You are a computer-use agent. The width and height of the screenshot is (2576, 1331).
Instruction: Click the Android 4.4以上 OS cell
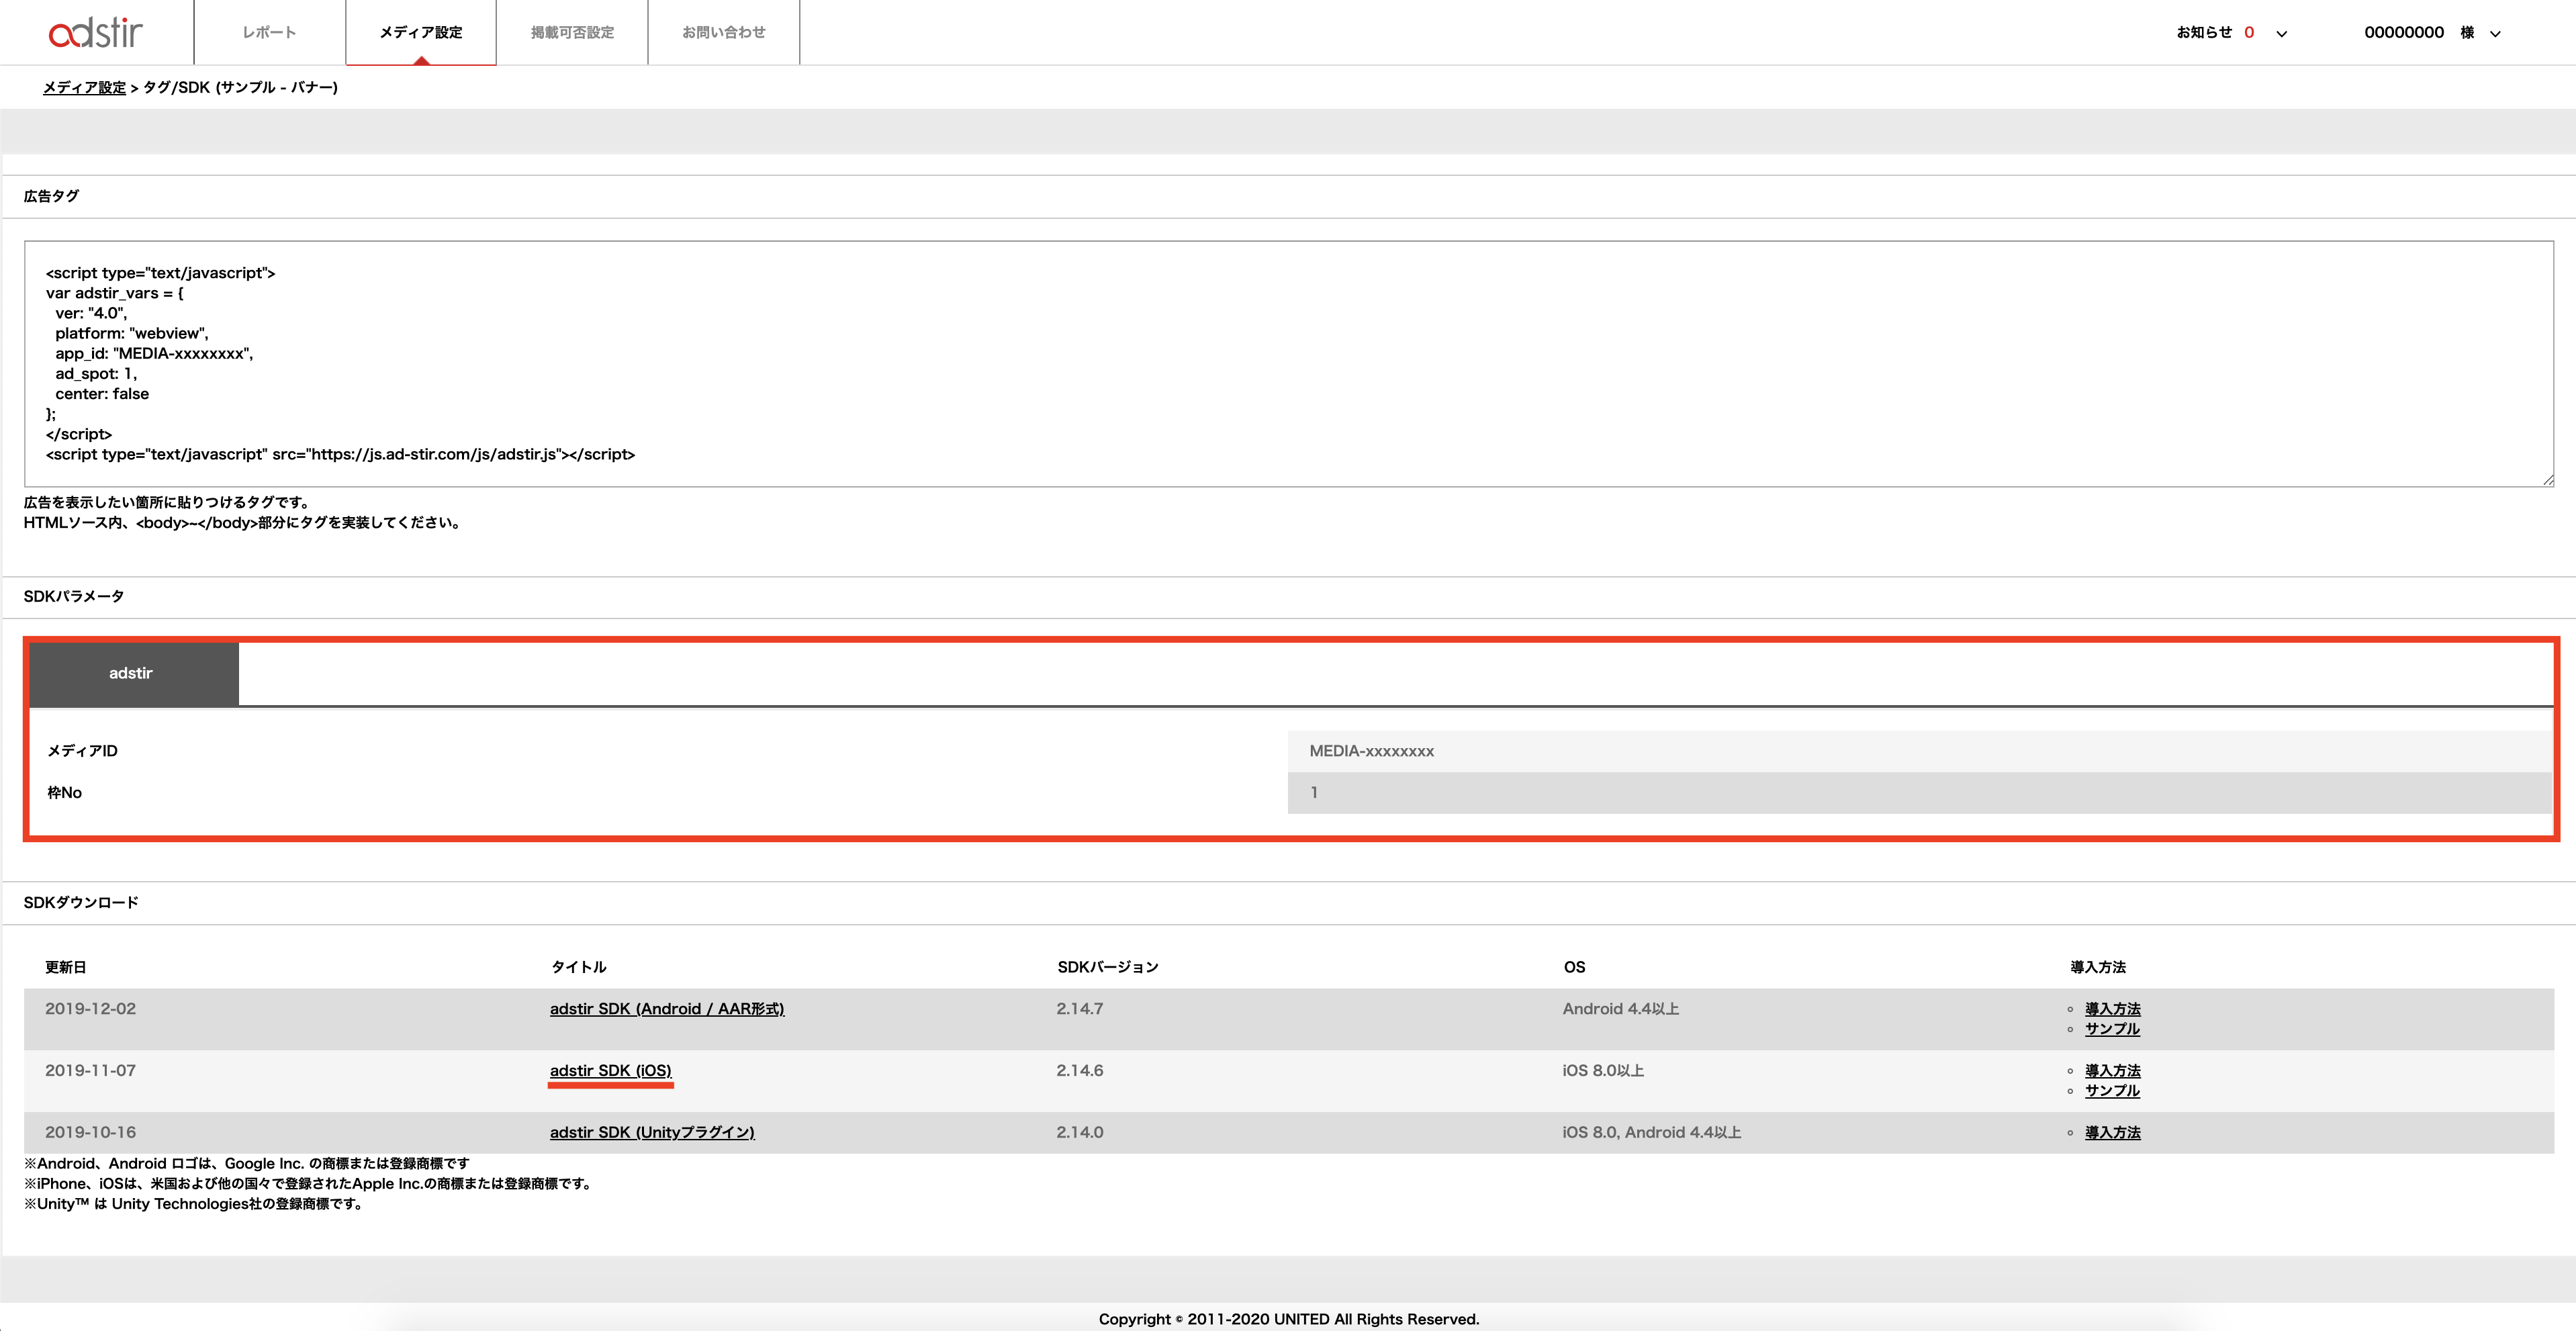(1620, 1009)
